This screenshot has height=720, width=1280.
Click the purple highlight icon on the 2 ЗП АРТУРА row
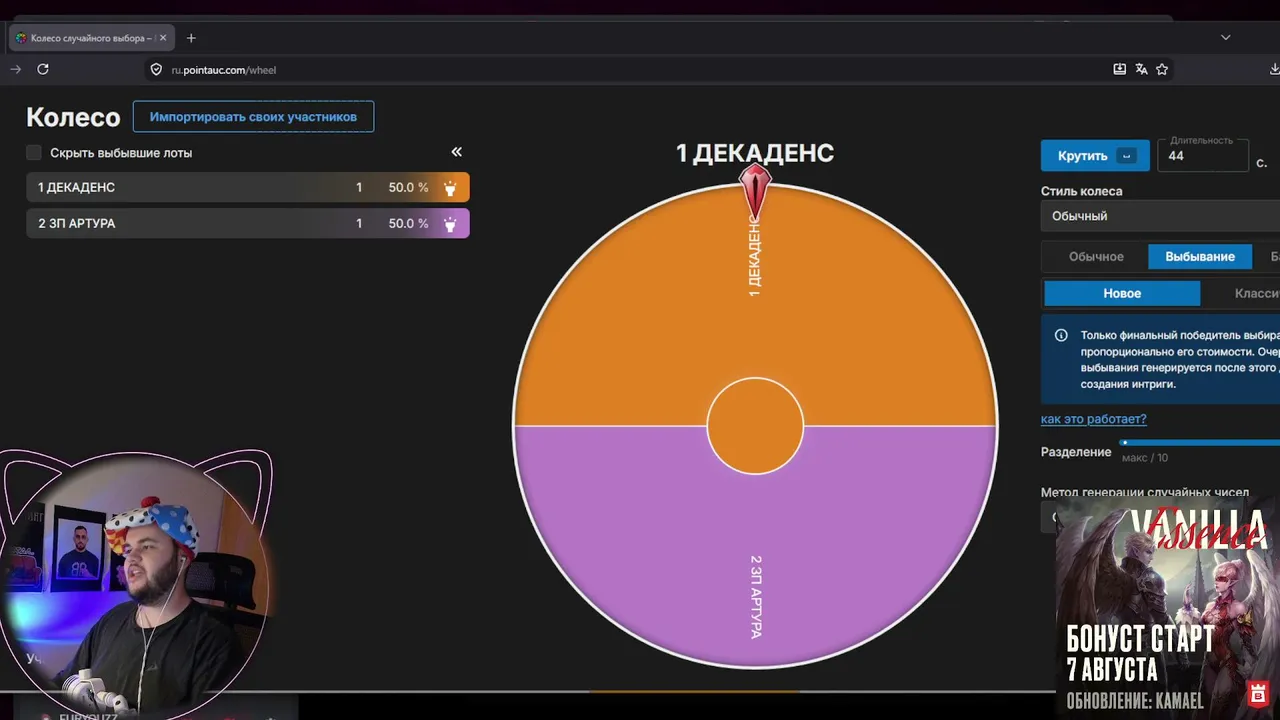(x=450, y=224)
